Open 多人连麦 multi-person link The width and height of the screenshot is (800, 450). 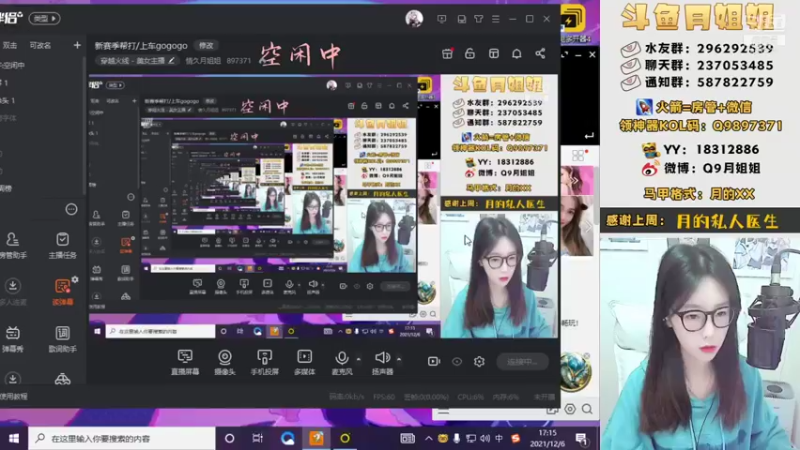pos(13,292)
